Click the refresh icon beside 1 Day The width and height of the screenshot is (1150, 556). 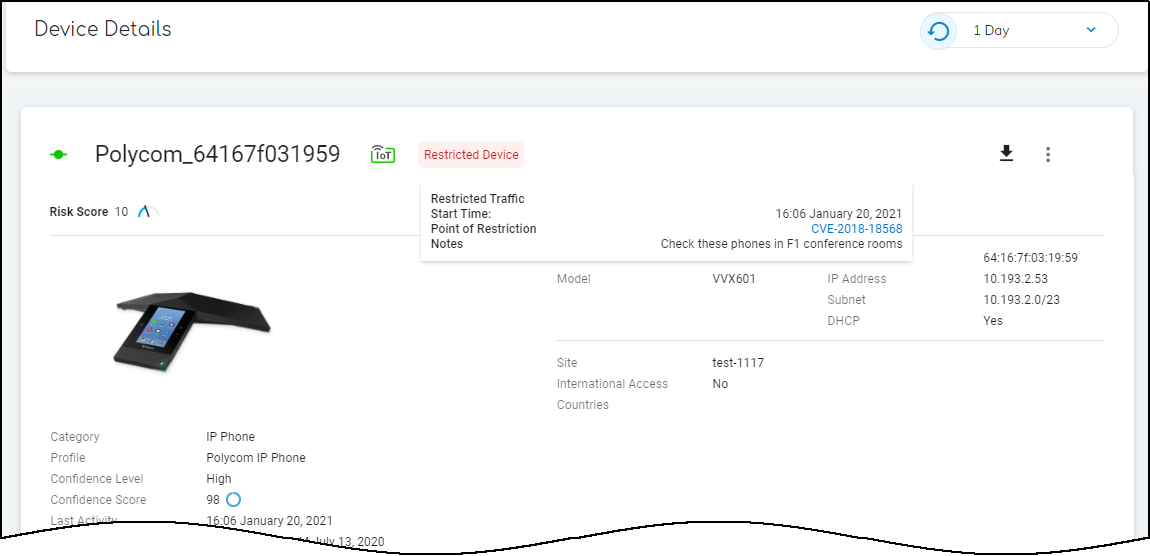click(939, 31)
